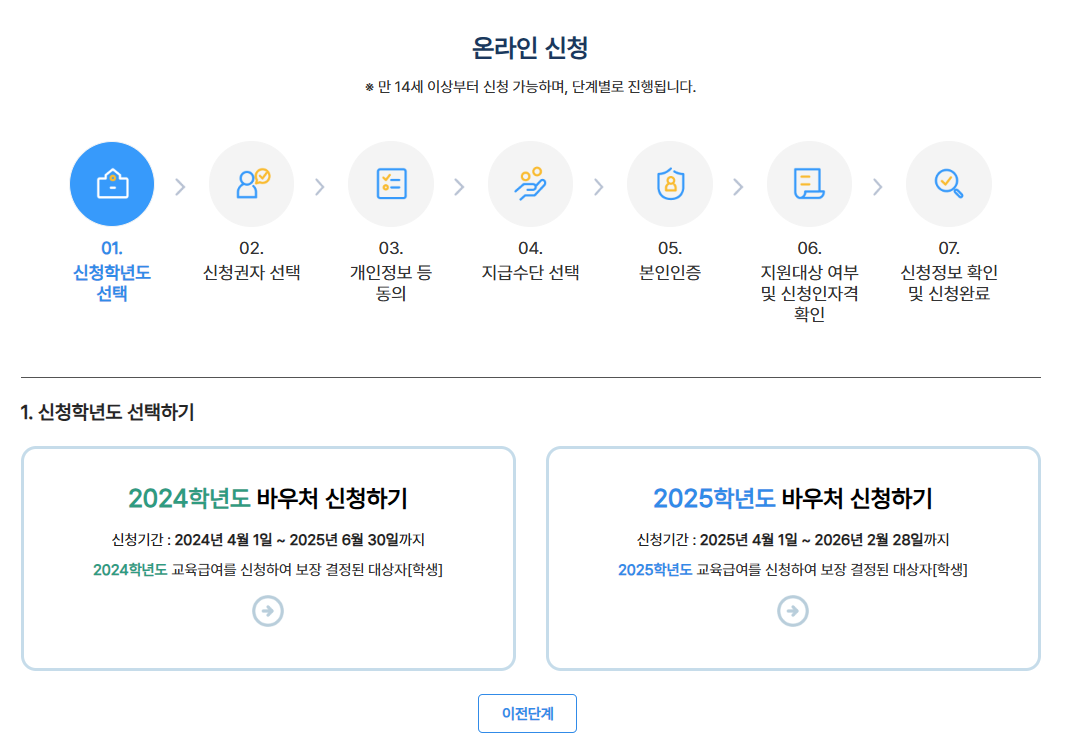Select the 지급수단 선택 hand icon
This screenshot has height=746, width=1083.
pos(530,183)
